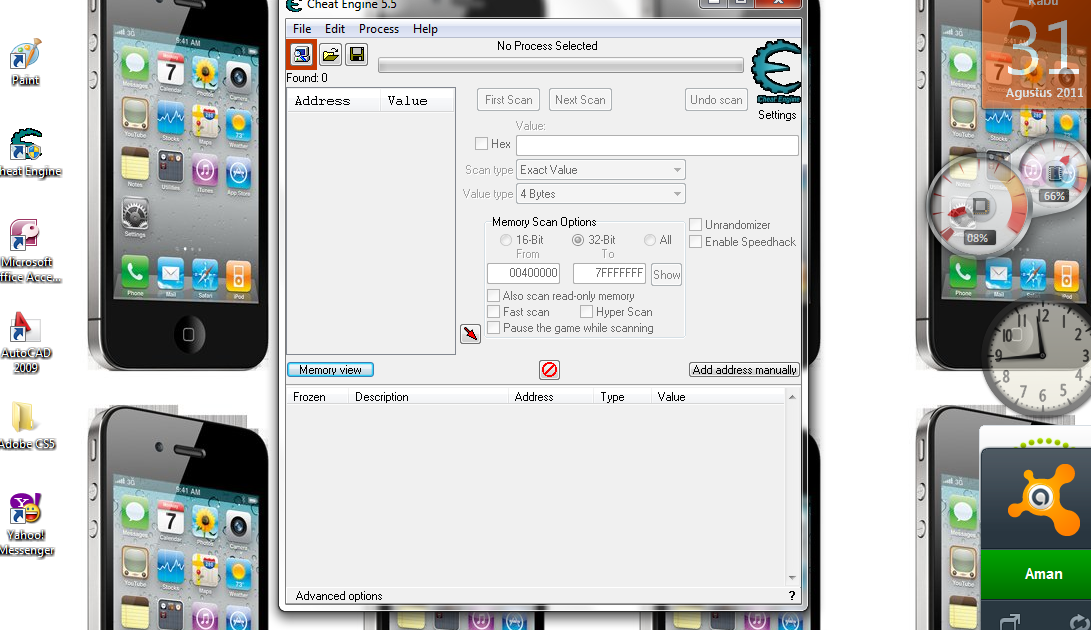This screenshot has height=630, width=1091.
Task: Toggle Fast scan checkbox
Action: point(494,312)
